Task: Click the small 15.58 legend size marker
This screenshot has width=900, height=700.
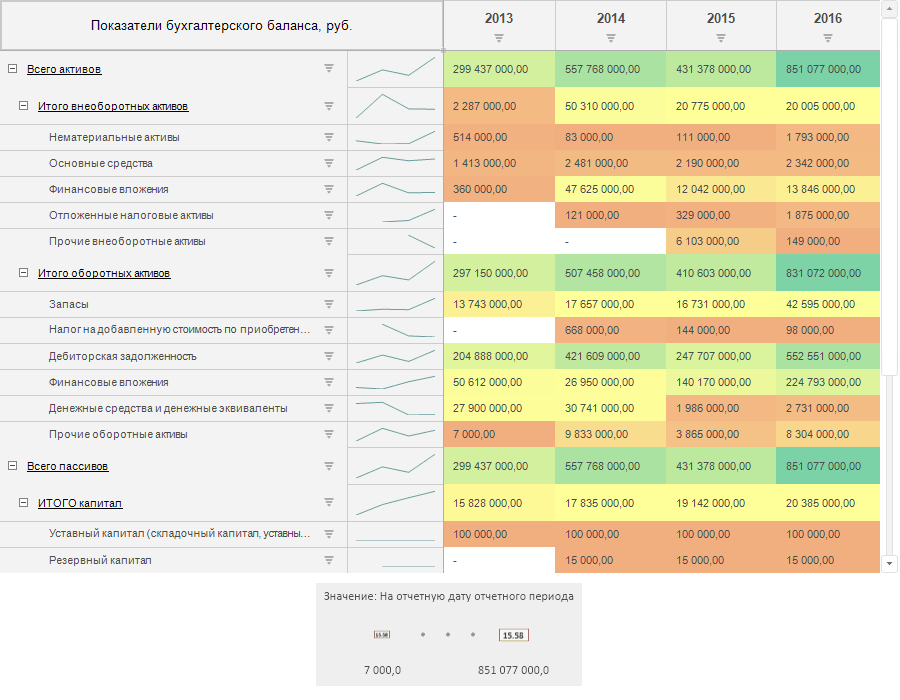Action: click(x=381, y=634)
